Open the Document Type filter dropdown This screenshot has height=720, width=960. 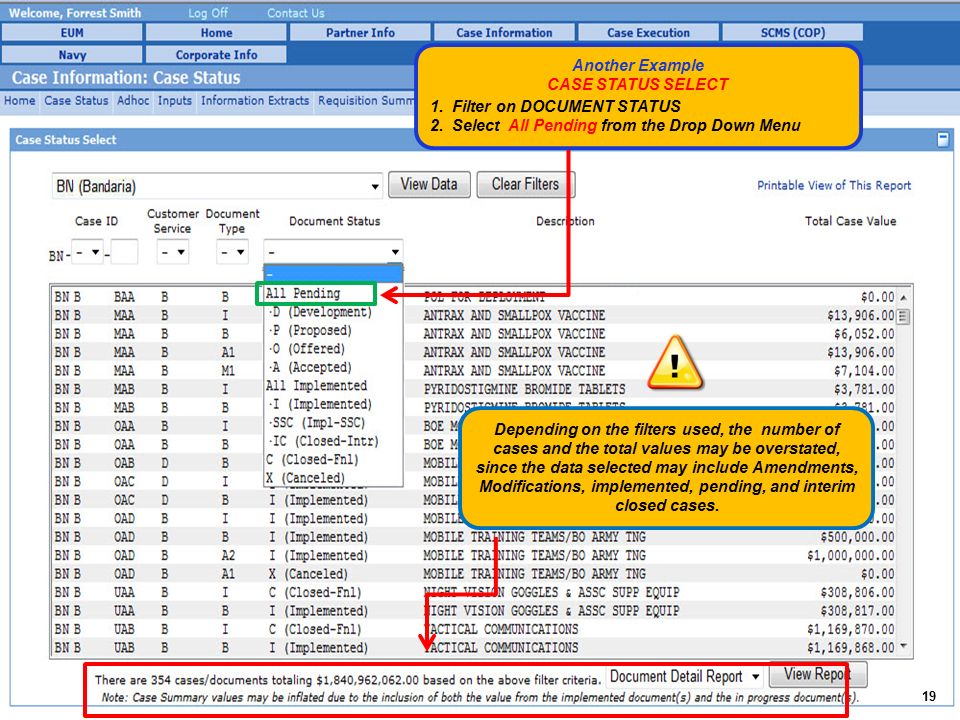[x=232, y=252]
